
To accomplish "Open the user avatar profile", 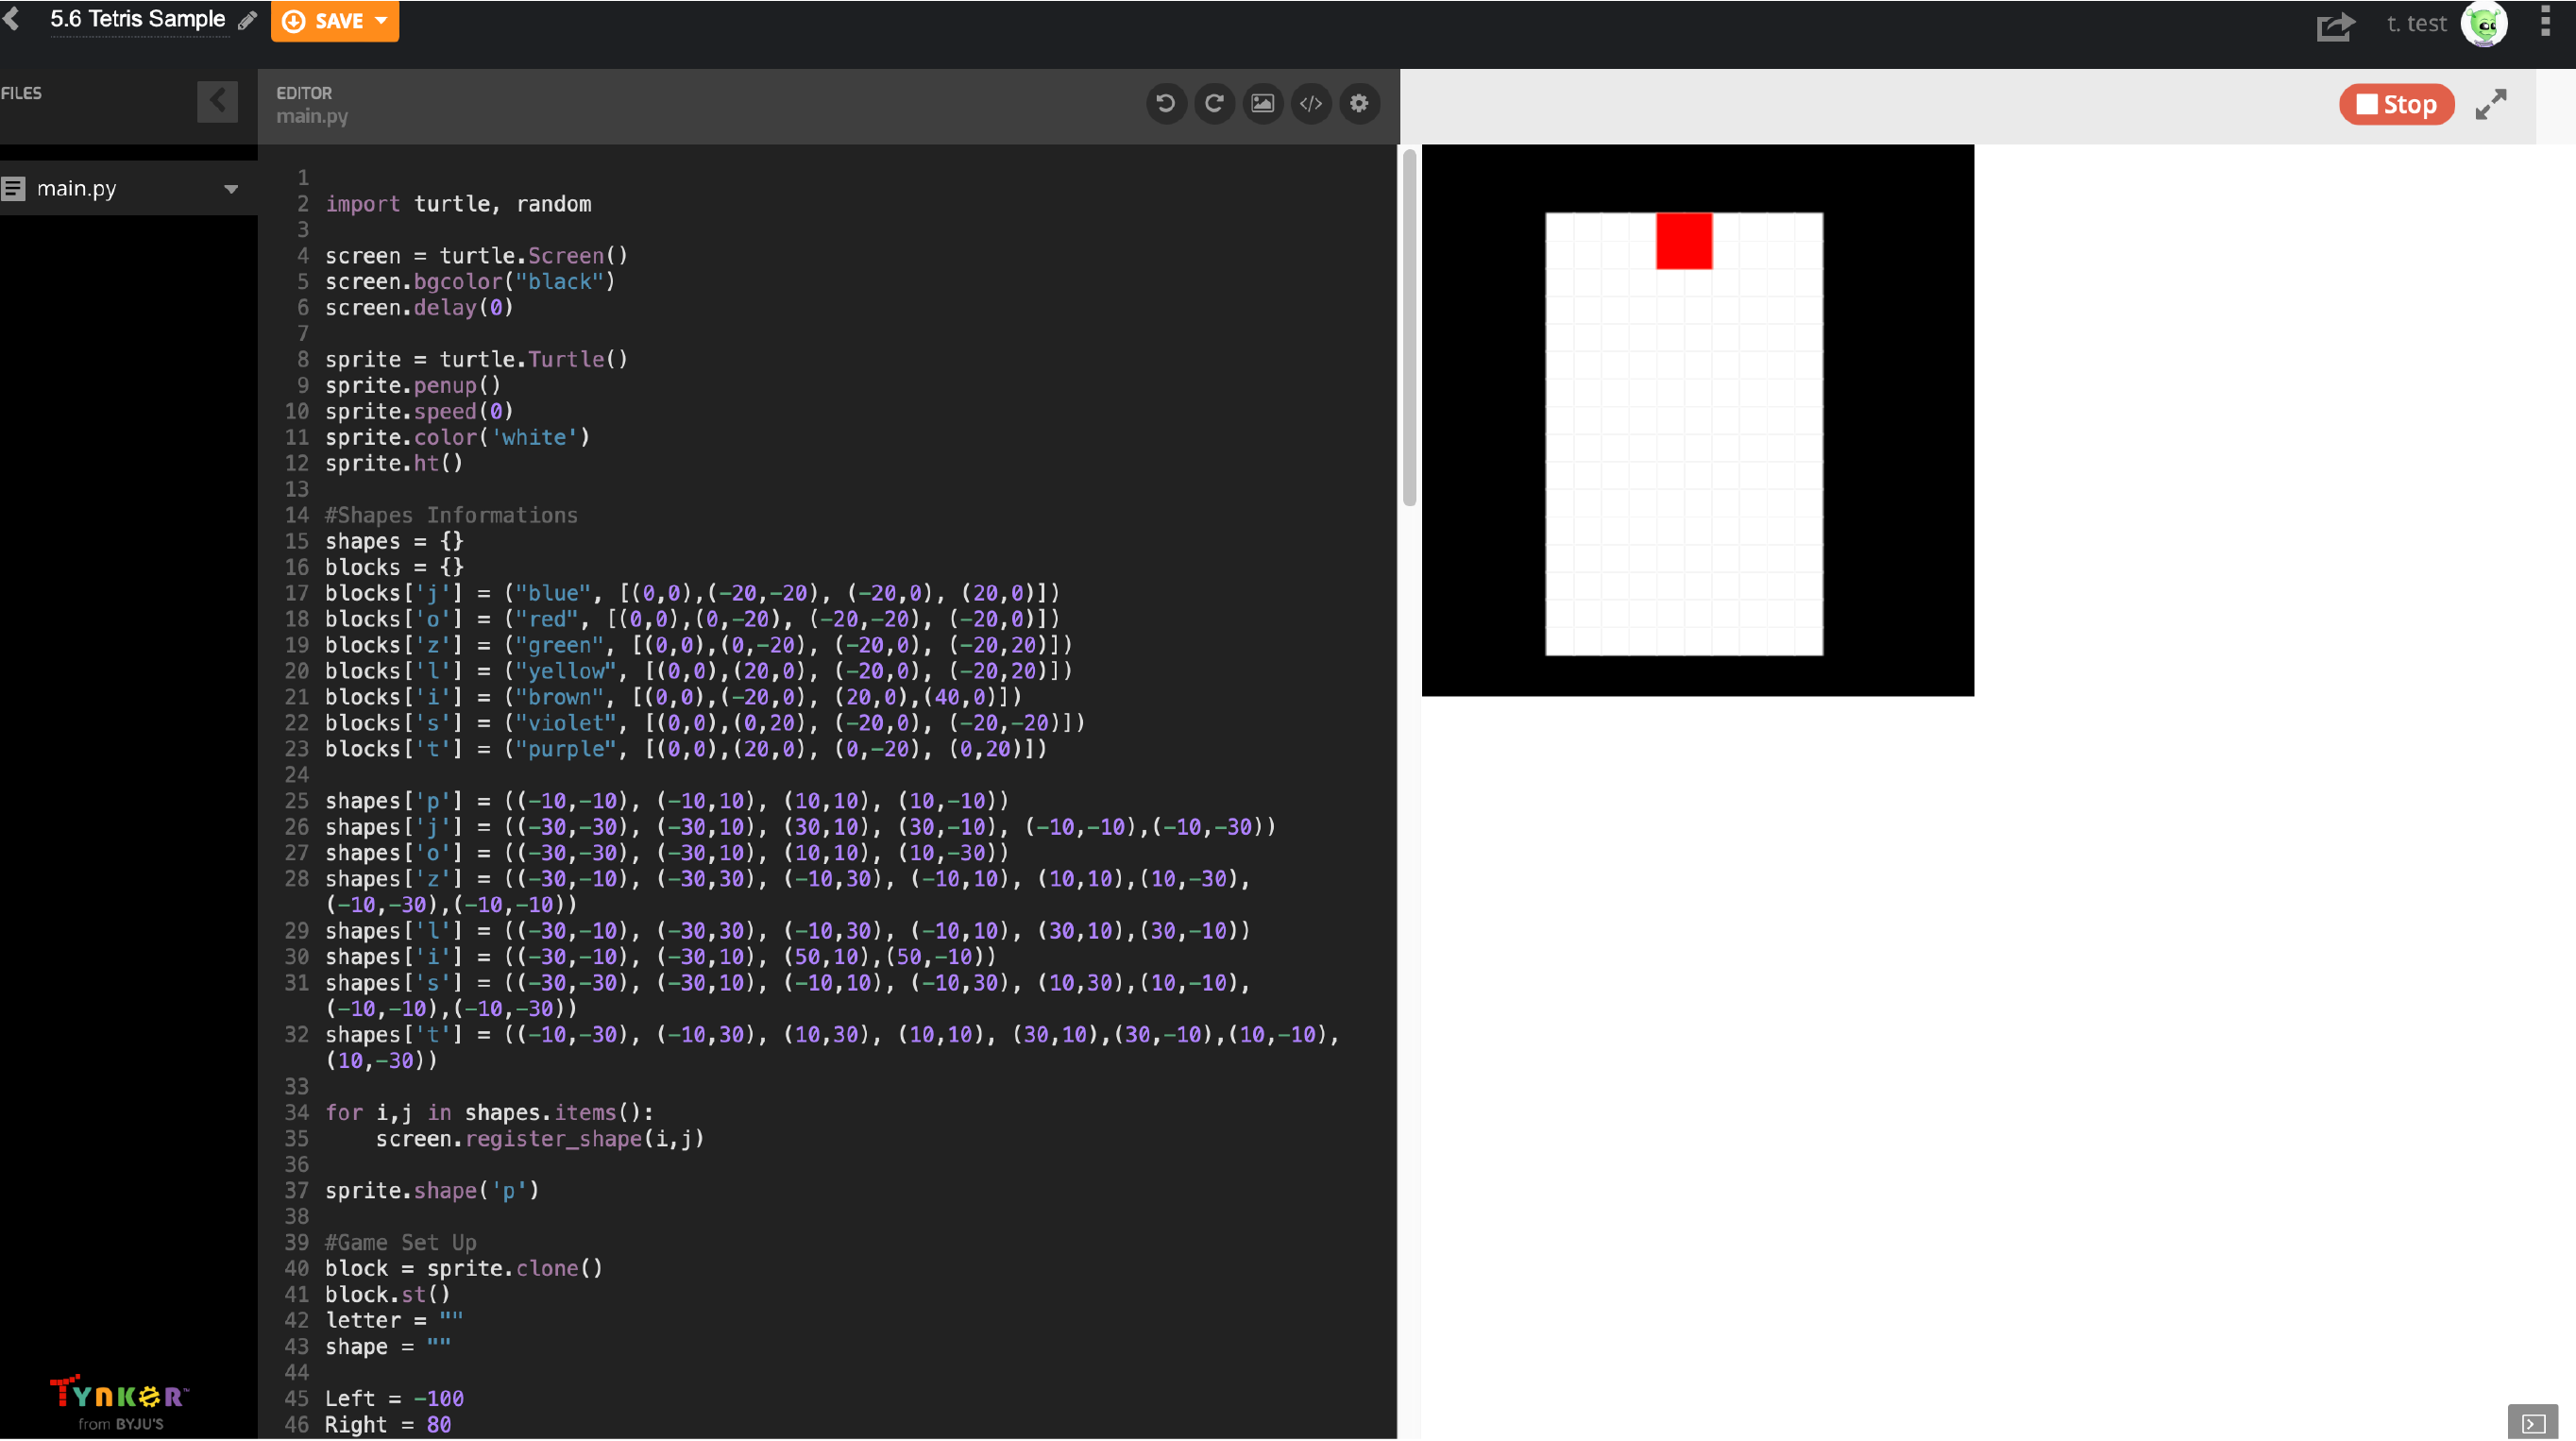I will [2484, 23].
